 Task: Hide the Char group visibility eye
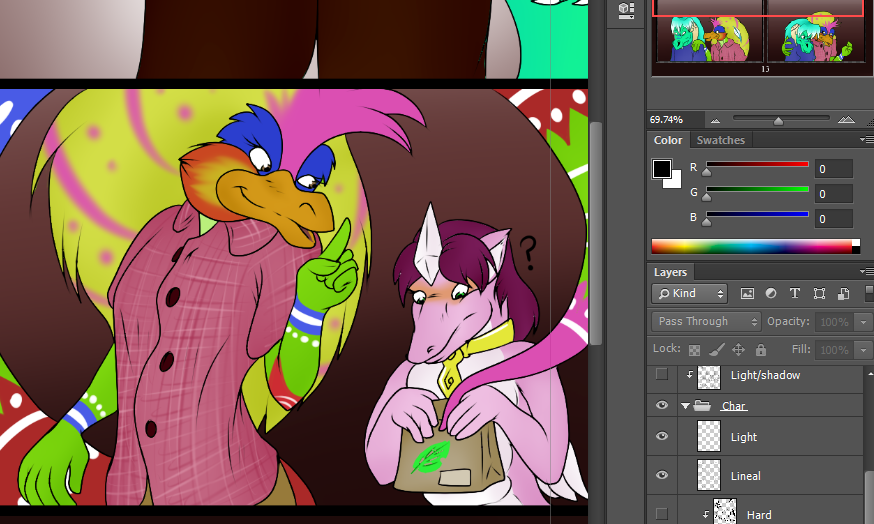click(x=662, y=405)
